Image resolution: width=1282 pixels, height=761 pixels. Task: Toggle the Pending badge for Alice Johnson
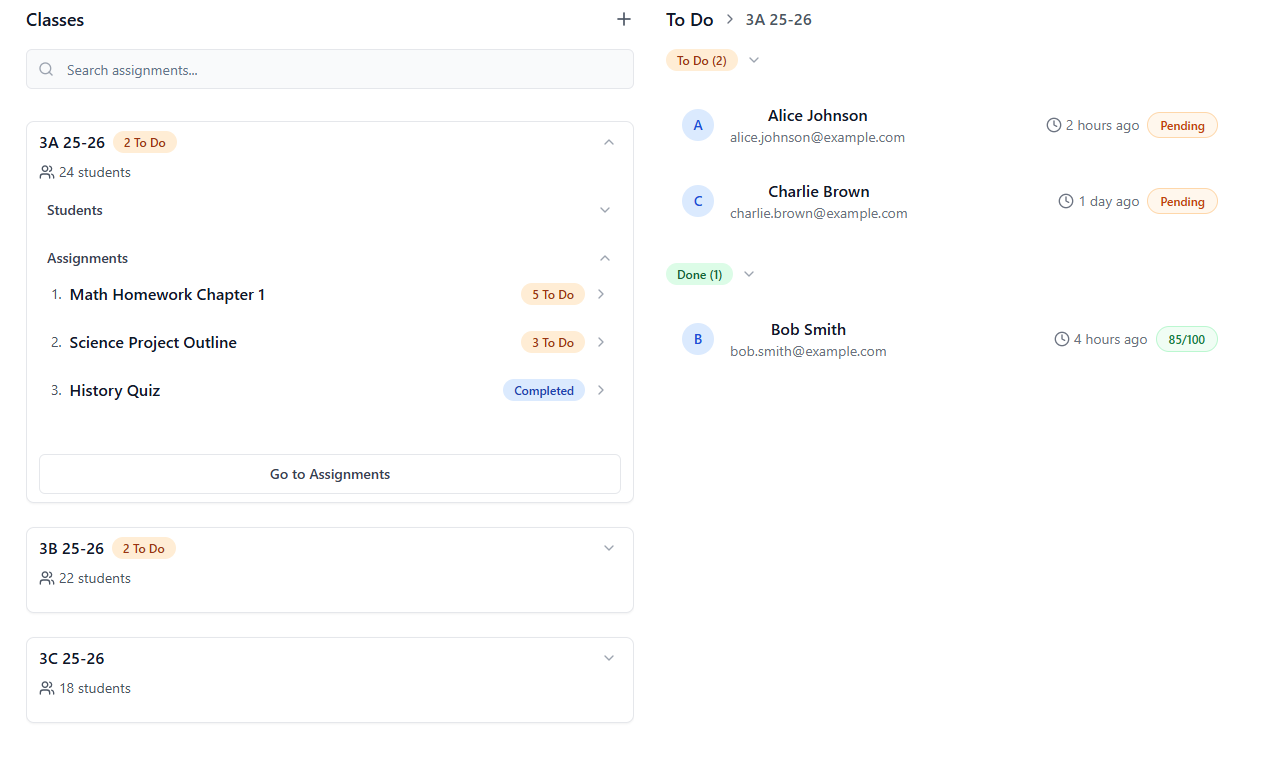(x=1182, y=125)
